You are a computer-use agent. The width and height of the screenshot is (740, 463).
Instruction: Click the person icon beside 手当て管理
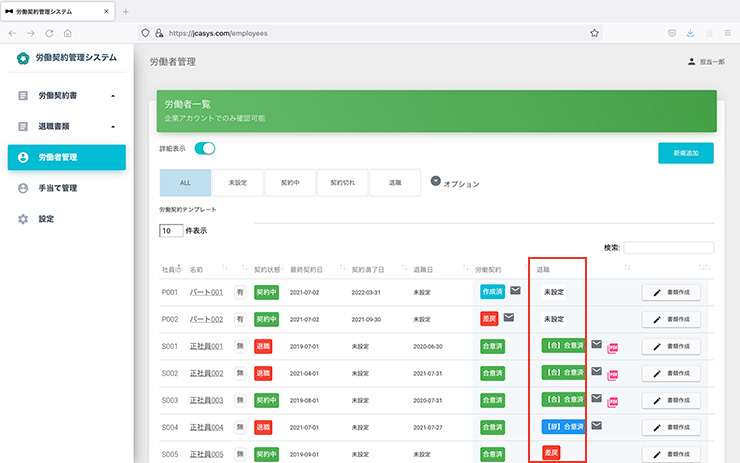click(x=23, y=188)
